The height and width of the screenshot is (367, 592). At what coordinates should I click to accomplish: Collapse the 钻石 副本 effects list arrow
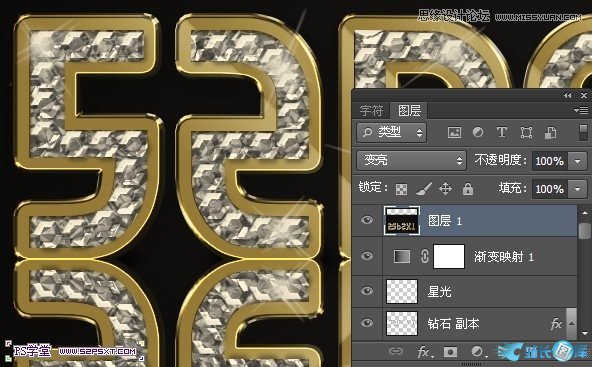pyautogui.click(x=572, y=324)
